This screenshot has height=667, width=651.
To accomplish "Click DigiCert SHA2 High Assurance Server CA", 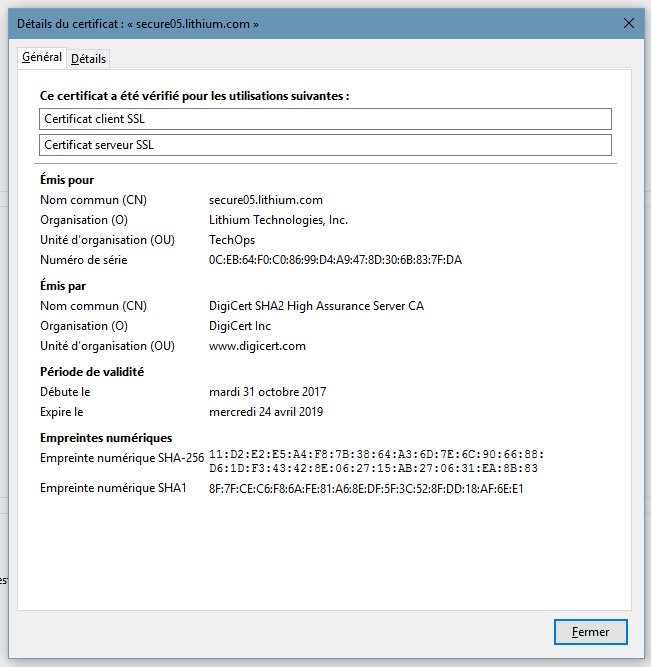I will coord(316,306).
